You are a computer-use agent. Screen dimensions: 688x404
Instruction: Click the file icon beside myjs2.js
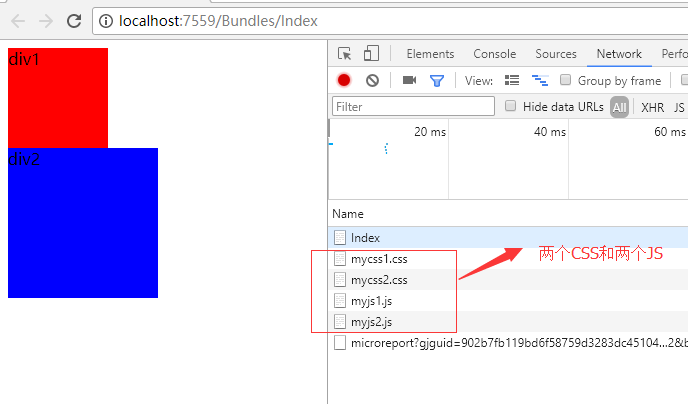coord(340,322)
